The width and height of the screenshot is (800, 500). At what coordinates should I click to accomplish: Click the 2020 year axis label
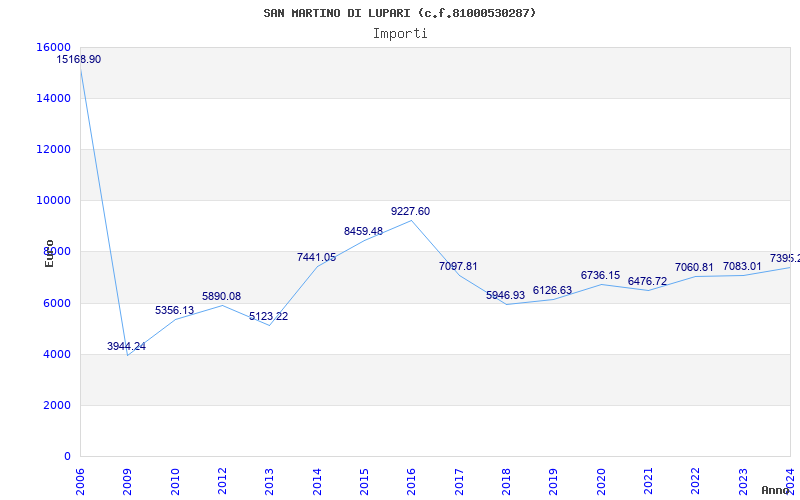coord(601,480)
